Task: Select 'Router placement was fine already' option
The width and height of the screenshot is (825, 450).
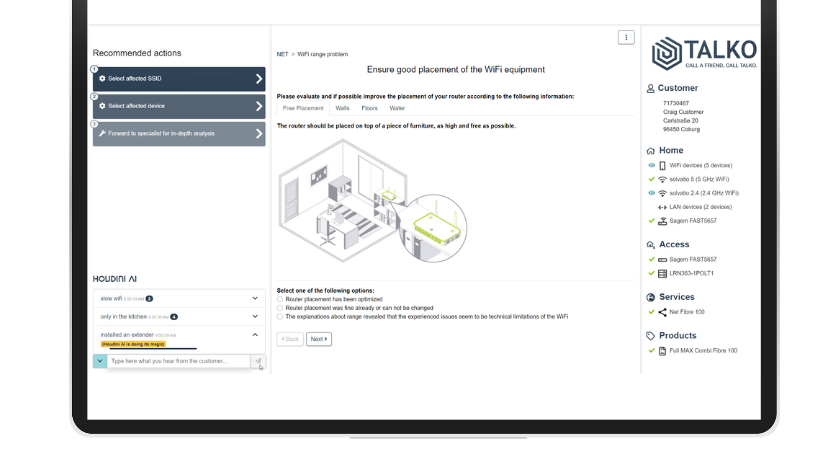Action: pyautogui.click(x=280, y=307)
